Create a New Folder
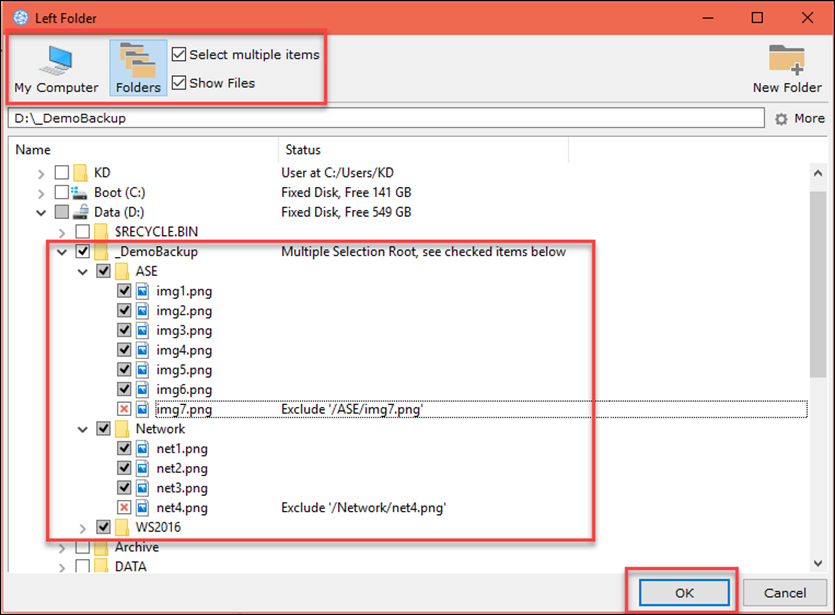 787,69
